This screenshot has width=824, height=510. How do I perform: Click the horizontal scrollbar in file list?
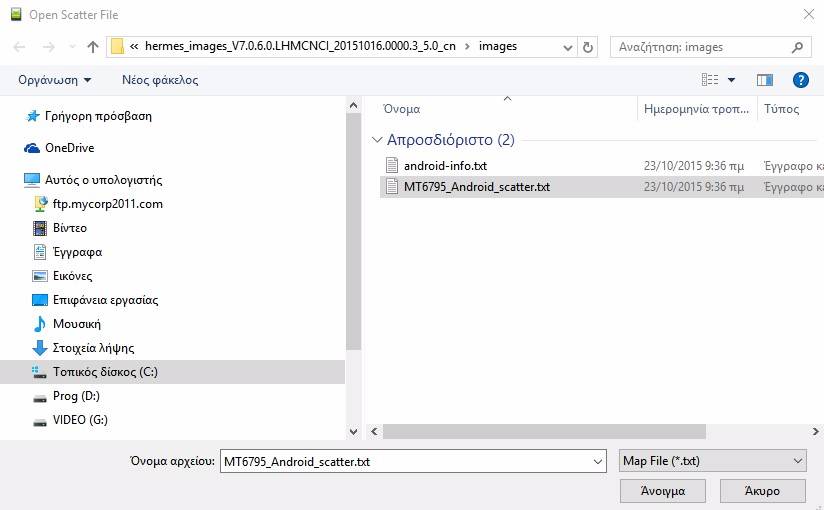point(543,431)
